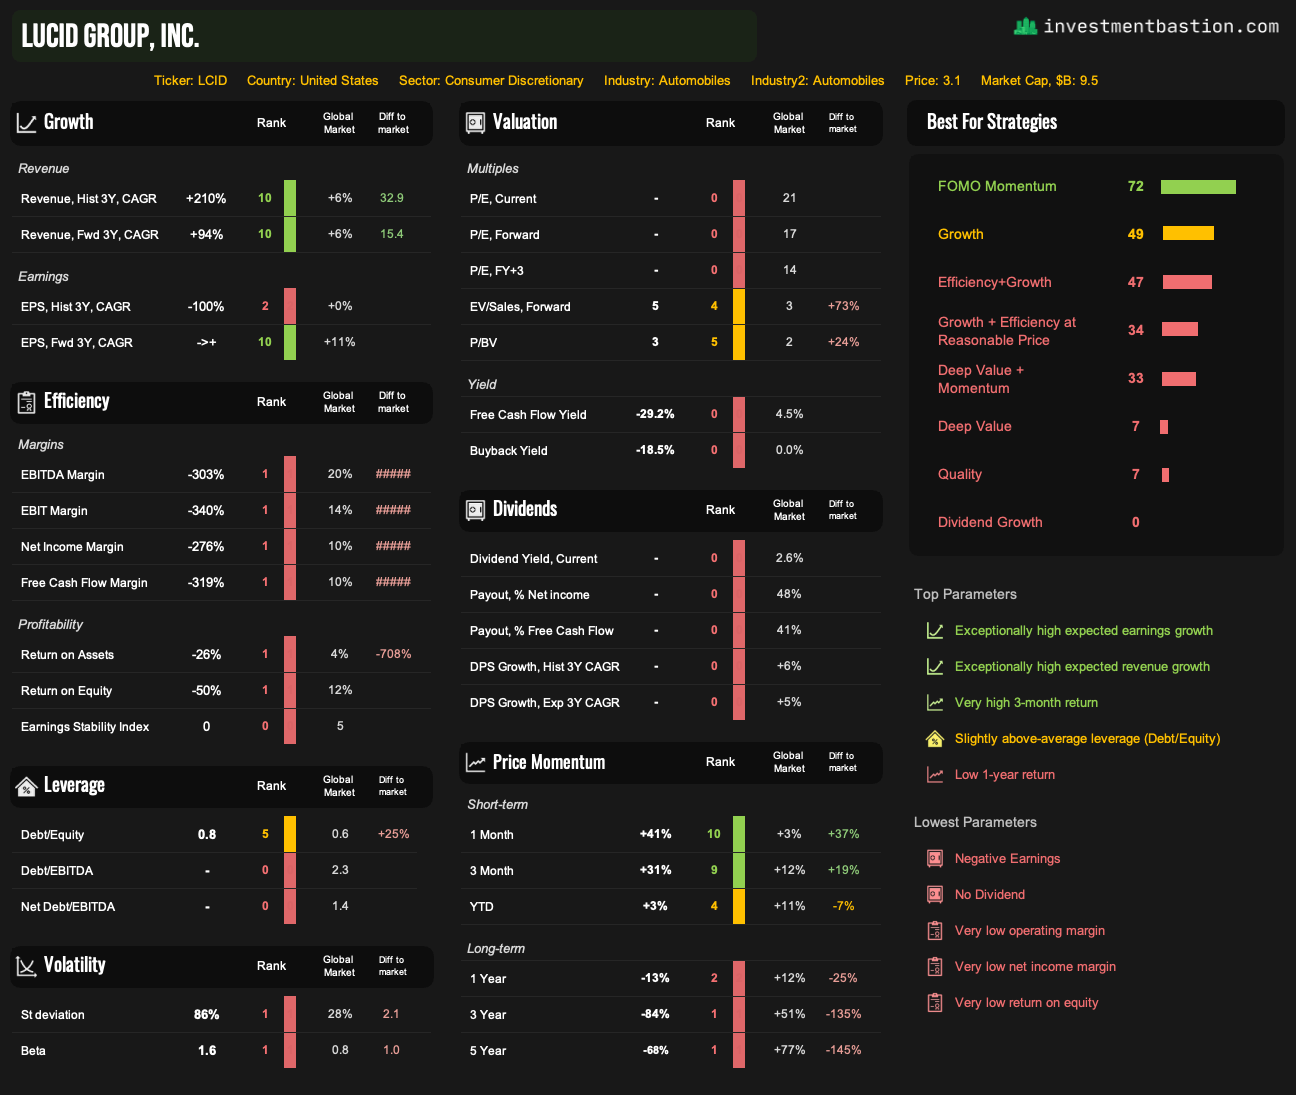The width and height of the screenshot is (1296, 1095).
Task: Click the Lucid Group, Inc. title
Action: pyautogui.click(x=110, y=37)
